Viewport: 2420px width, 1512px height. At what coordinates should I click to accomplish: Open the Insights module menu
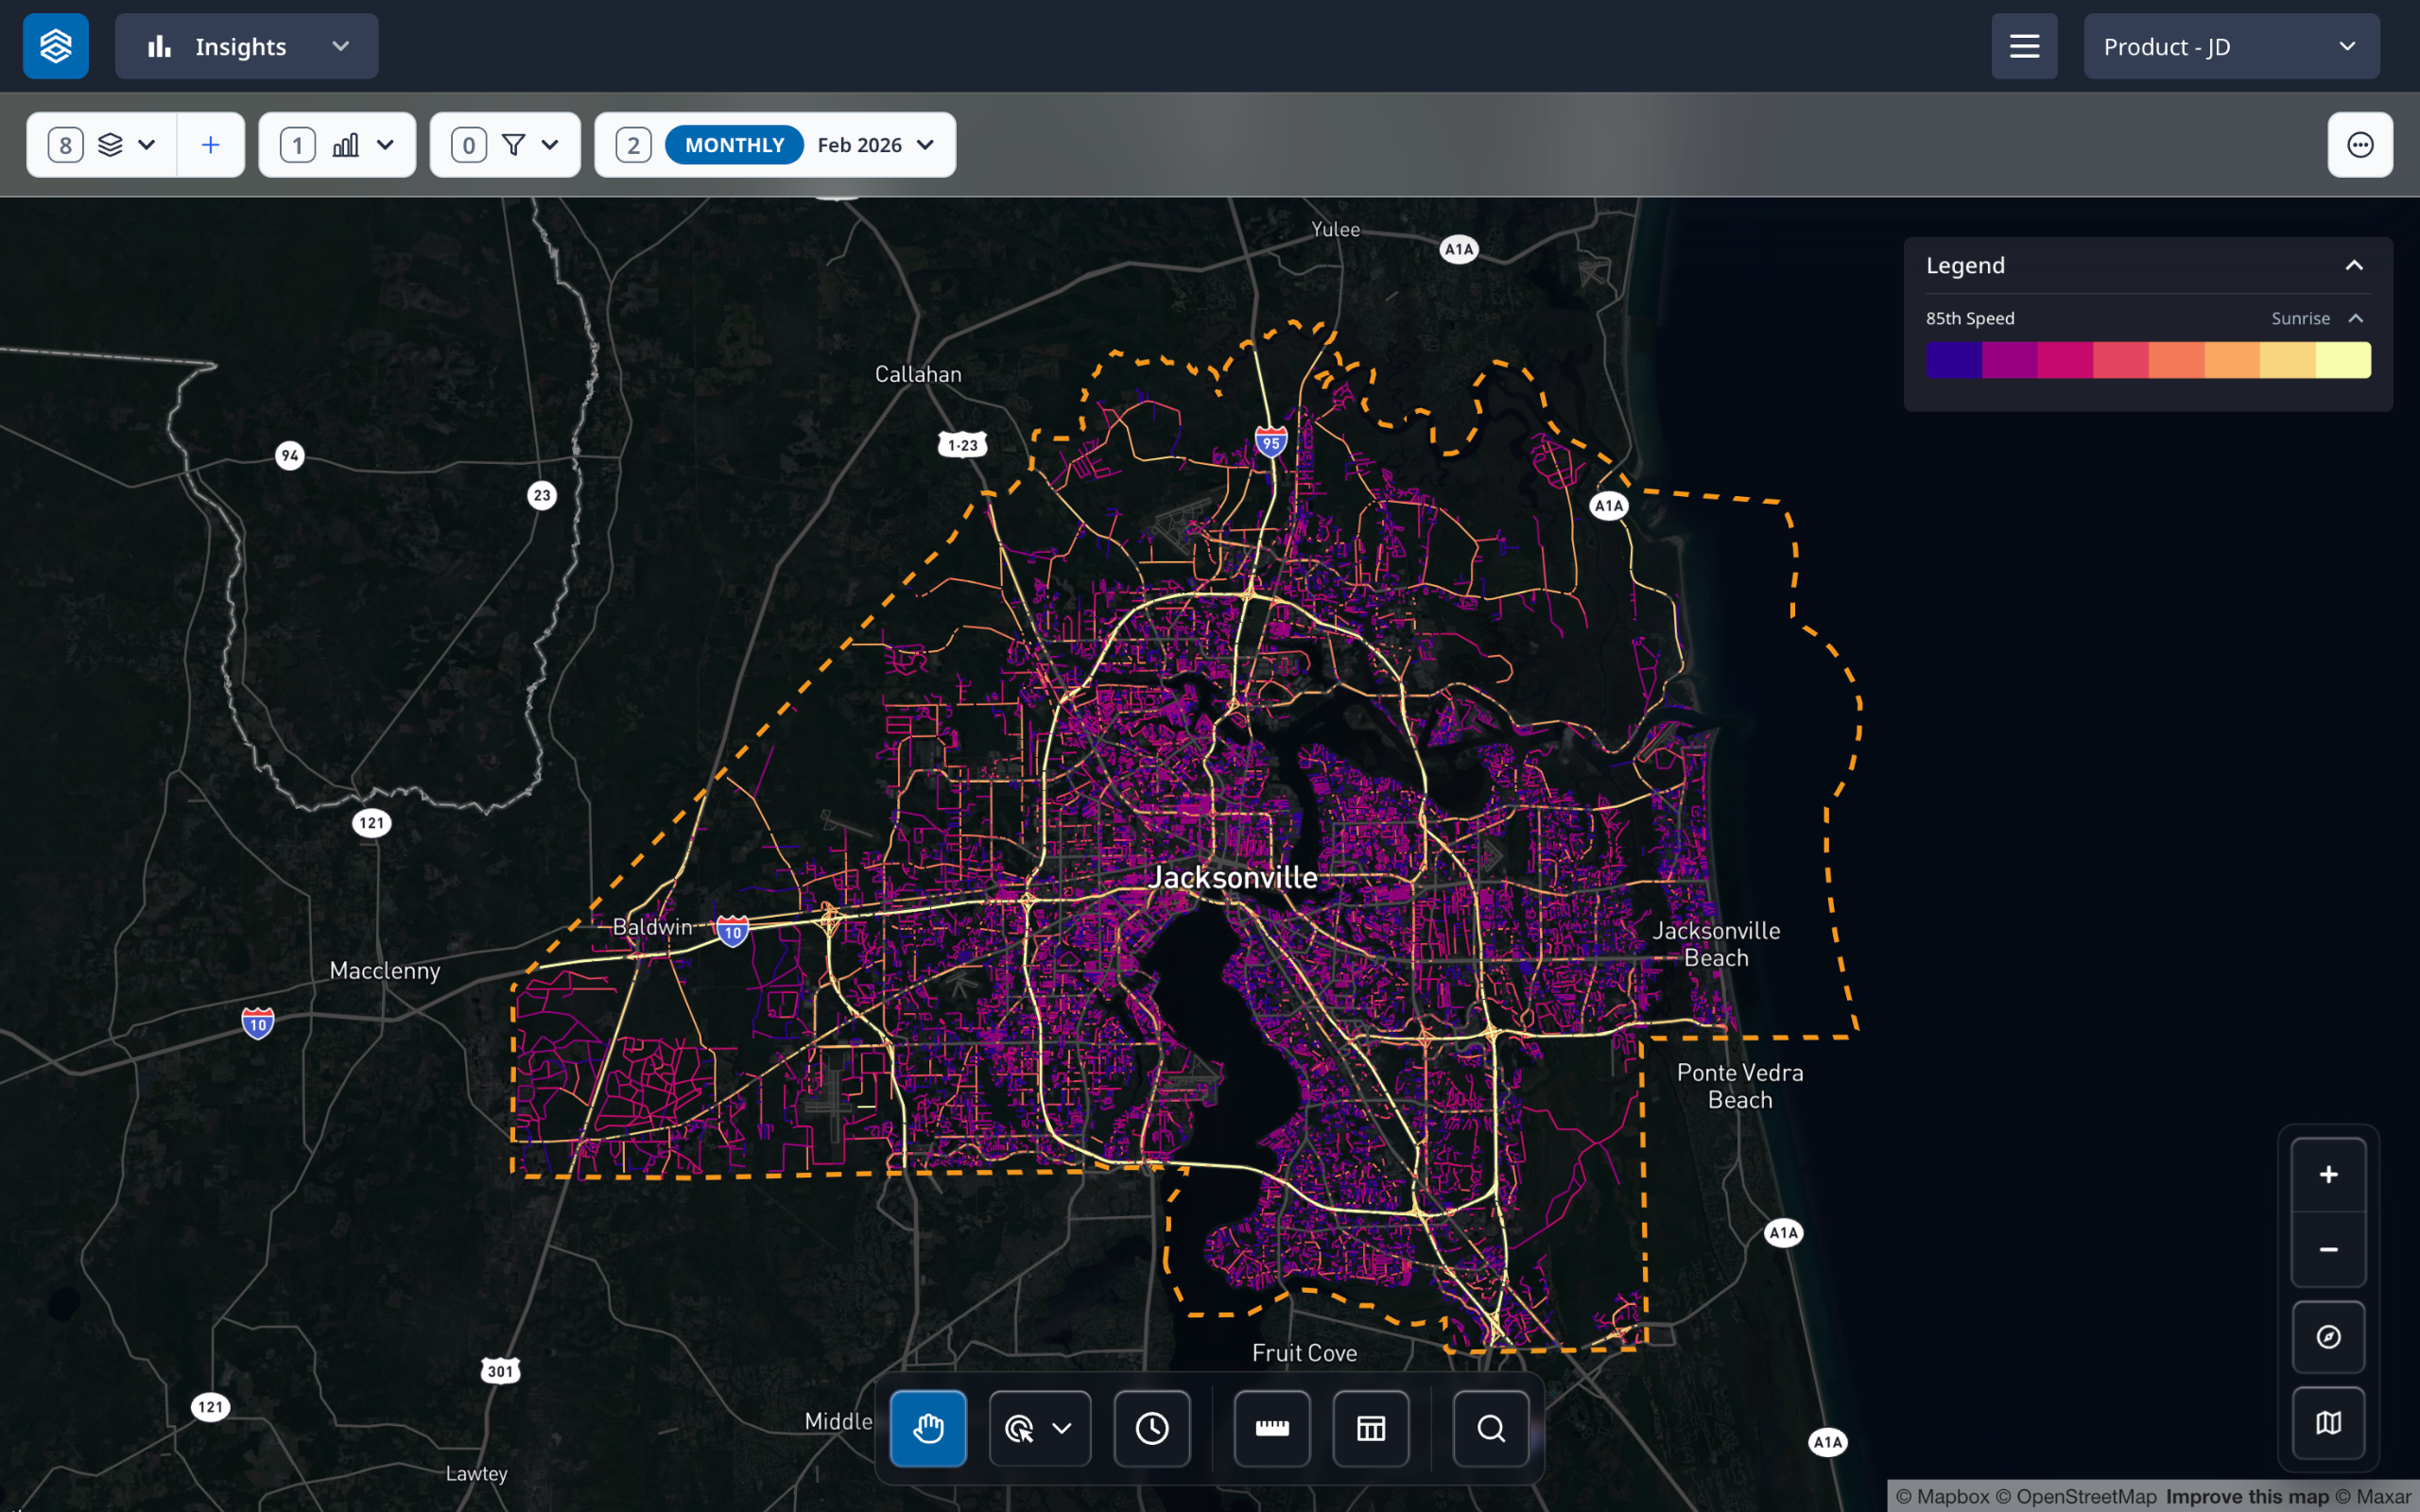(x=246, y=46)
